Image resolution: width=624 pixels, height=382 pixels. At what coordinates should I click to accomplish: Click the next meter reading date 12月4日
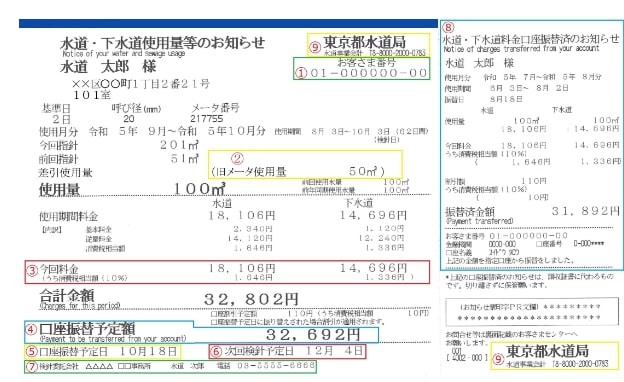(x=334, y=351)
